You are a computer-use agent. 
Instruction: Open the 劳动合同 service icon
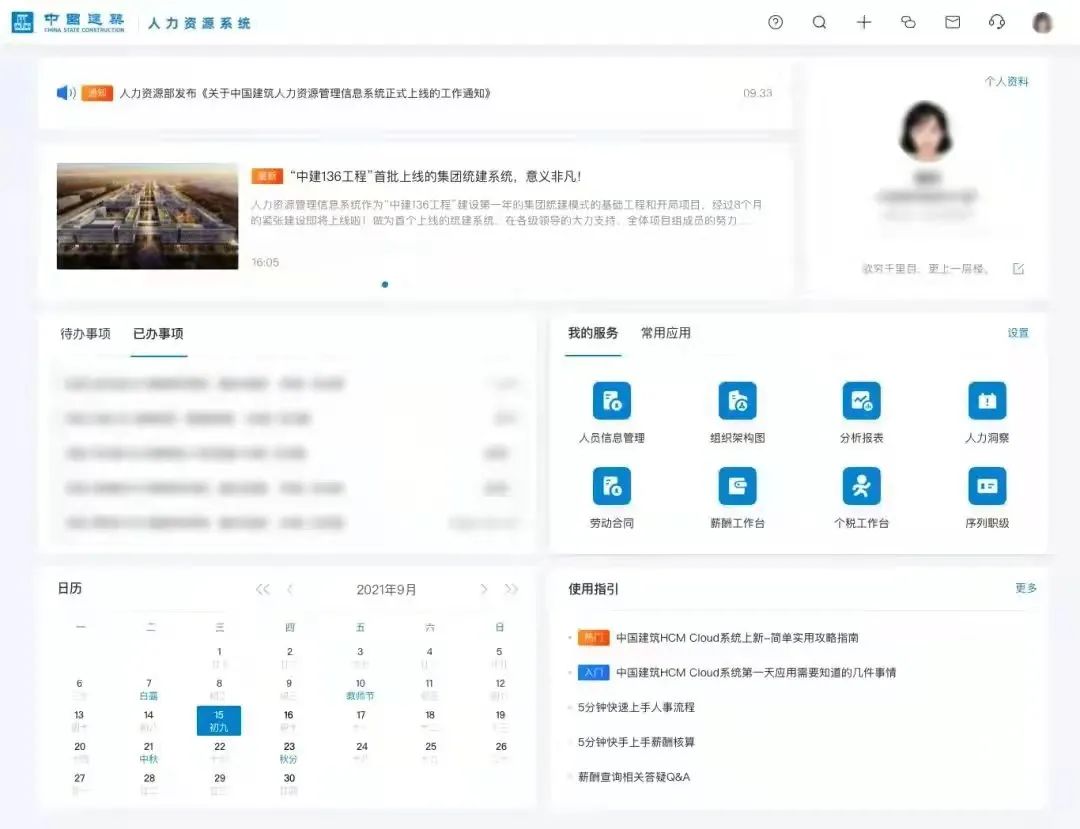tap(611, 486)
